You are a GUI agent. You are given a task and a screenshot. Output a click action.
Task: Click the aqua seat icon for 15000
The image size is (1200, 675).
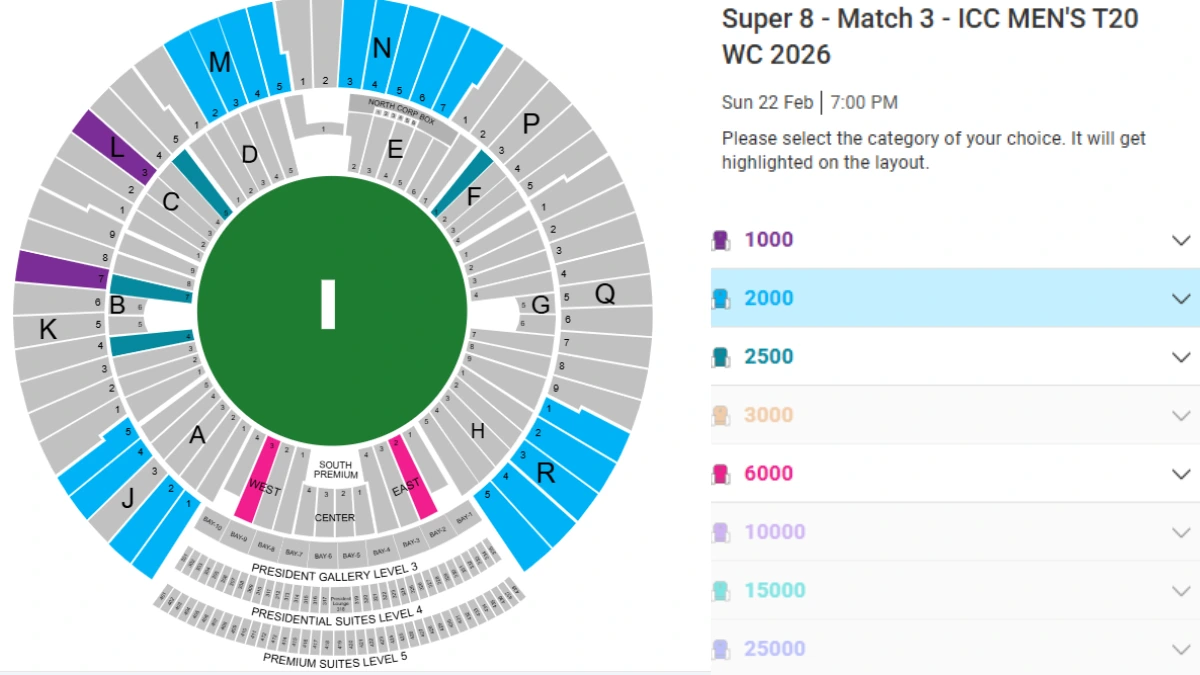(x=720, y=591)
